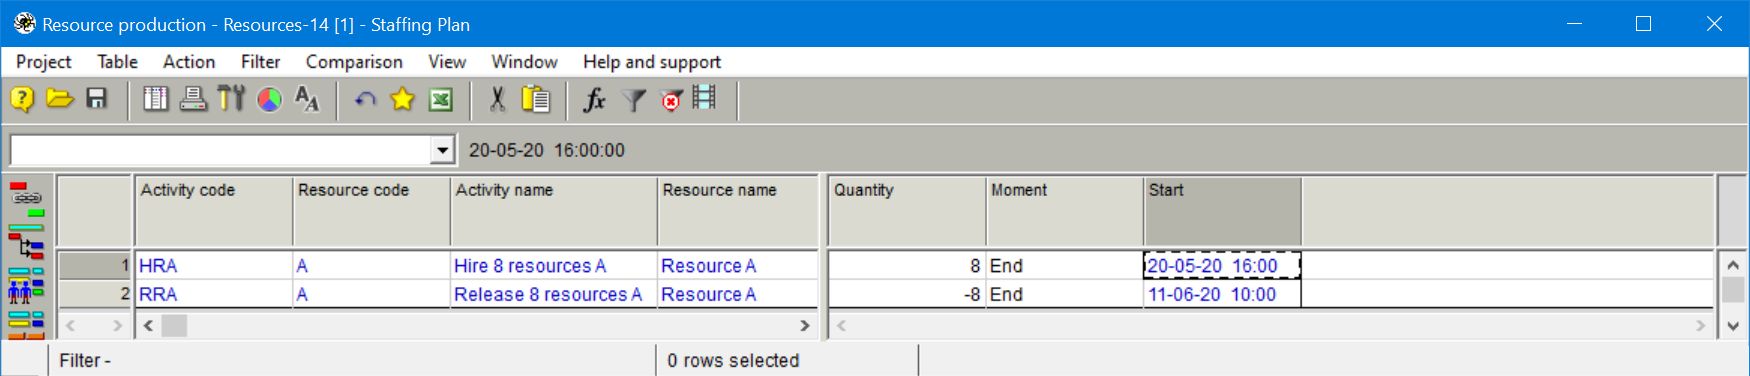1750x376 pixels.
Task: Click resource code A in the RRA row
Action: click(372, 294)
